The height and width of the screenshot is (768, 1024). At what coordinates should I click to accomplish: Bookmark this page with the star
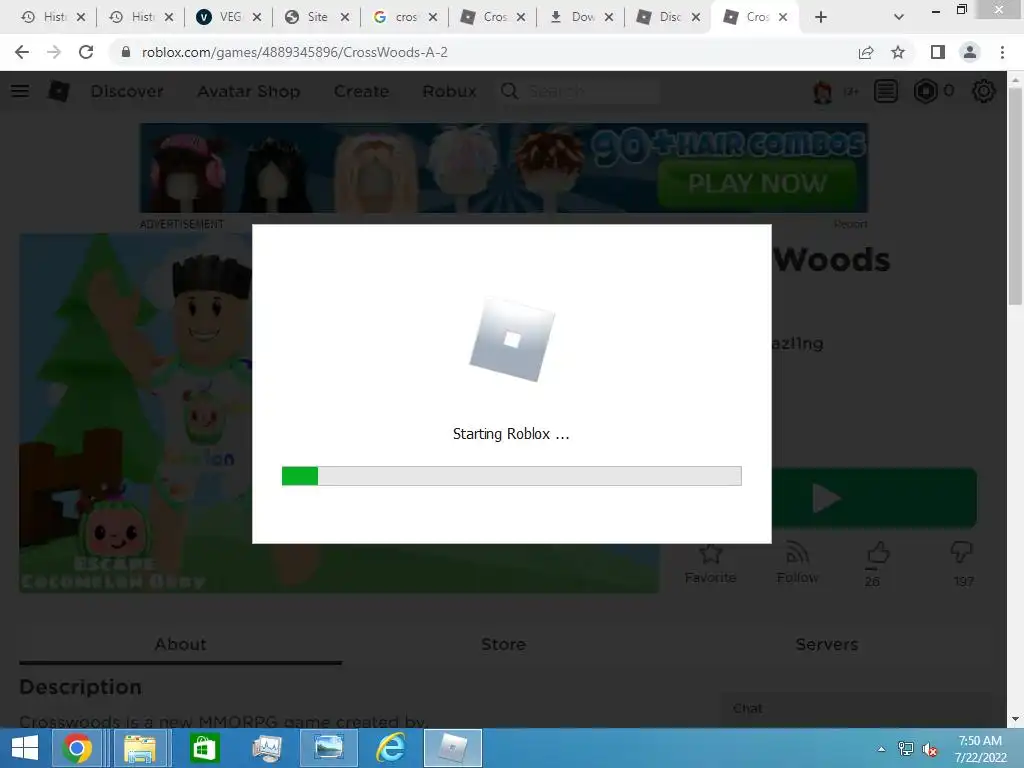pyautogui.click(x=898, y=52)
